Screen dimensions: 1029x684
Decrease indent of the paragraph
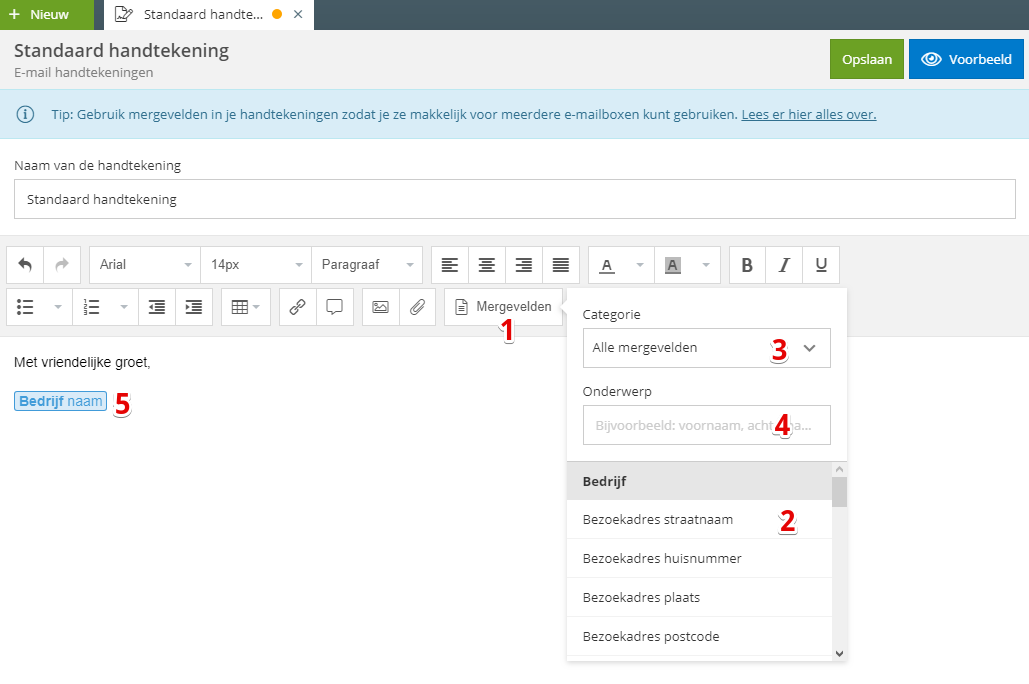[x=157, y=307]
